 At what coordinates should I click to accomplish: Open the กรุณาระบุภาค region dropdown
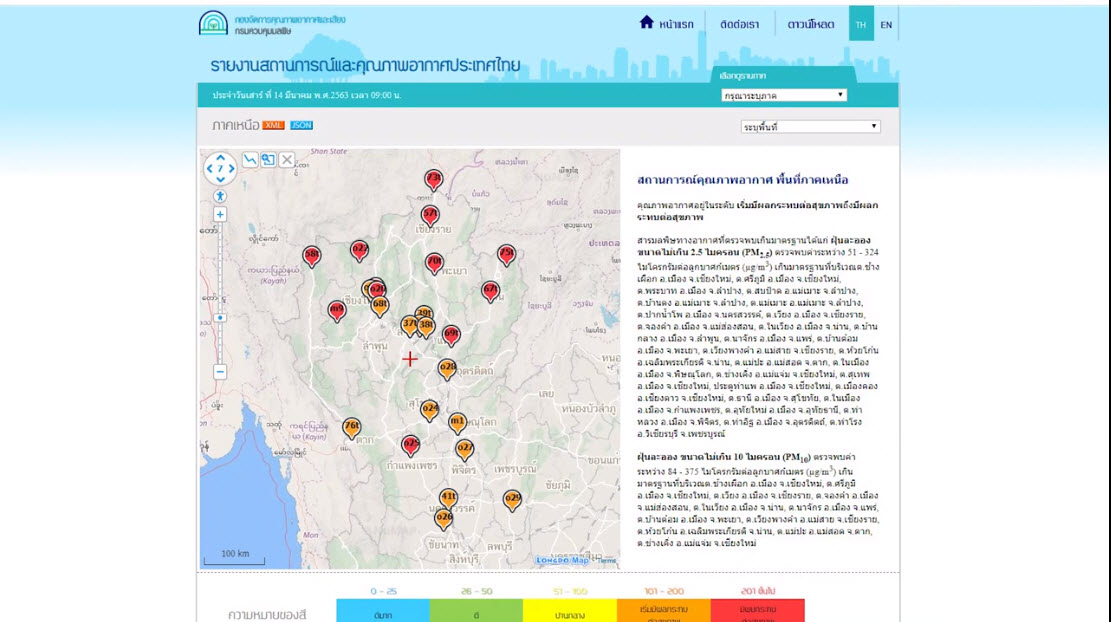coord(784,95)
